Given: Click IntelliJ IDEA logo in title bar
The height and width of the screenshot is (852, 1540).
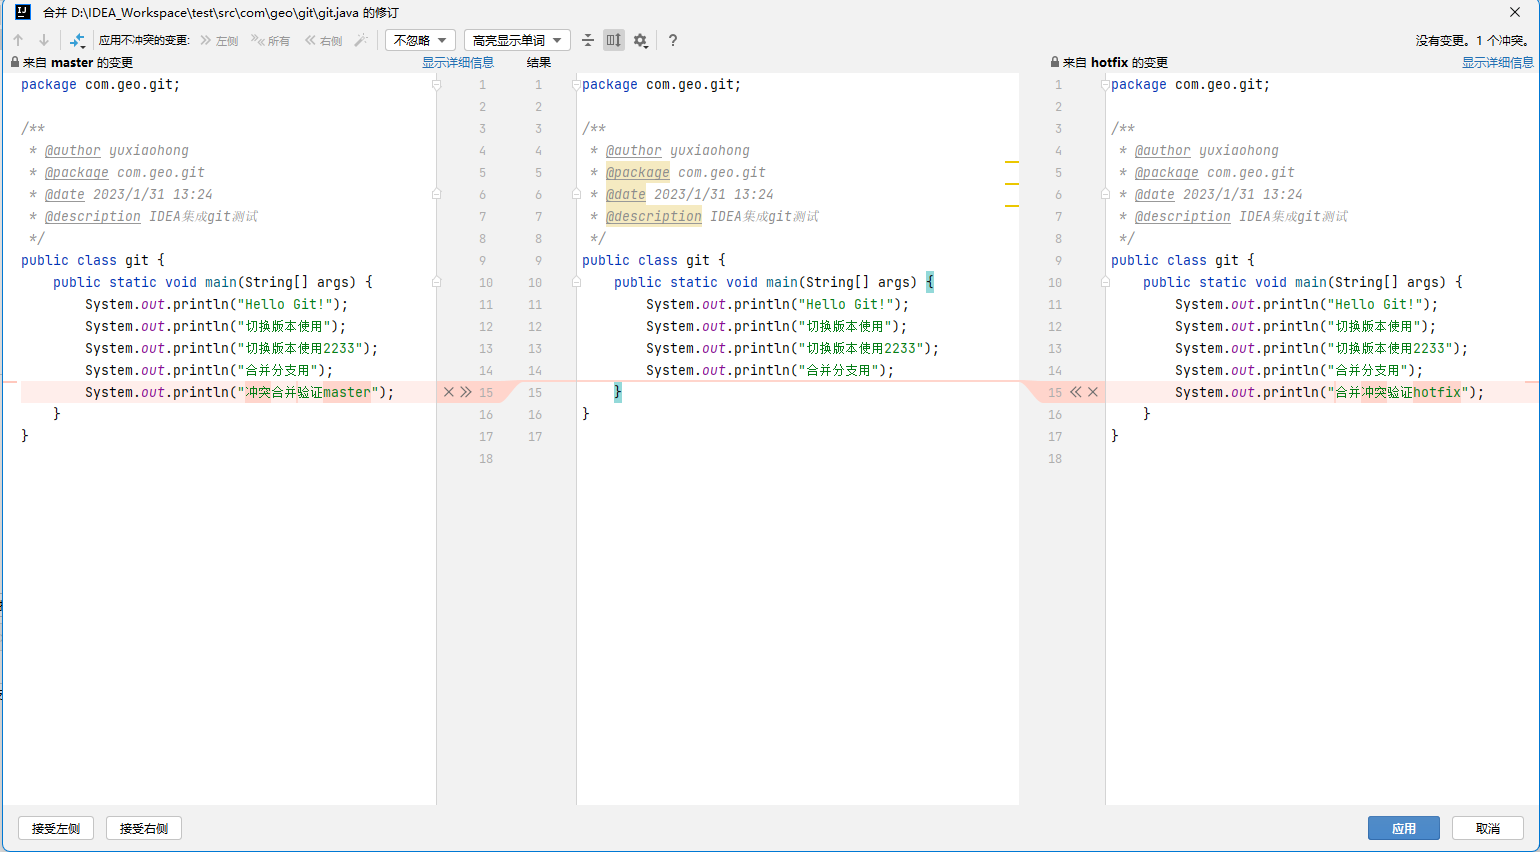Looking at the screenshot, I should pyautogui.click(x=22, y=12).
